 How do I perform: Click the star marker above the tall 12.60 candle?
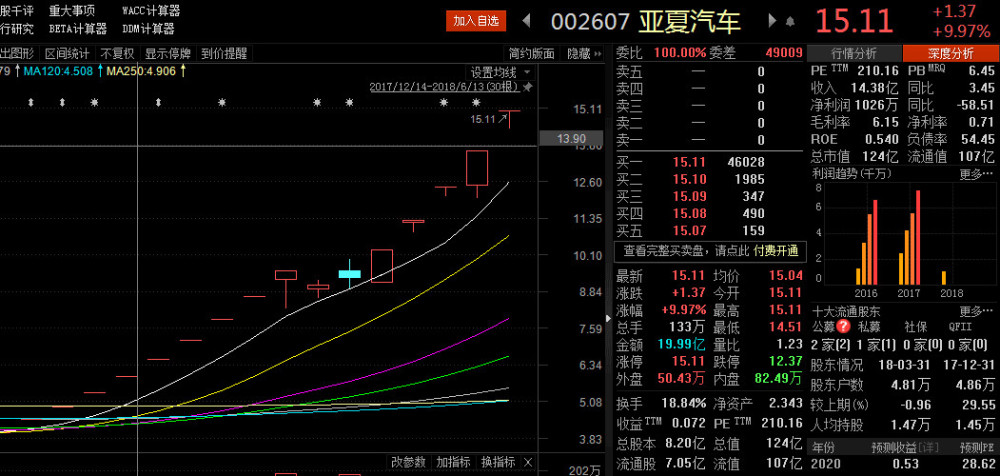(x=476, y=102)
